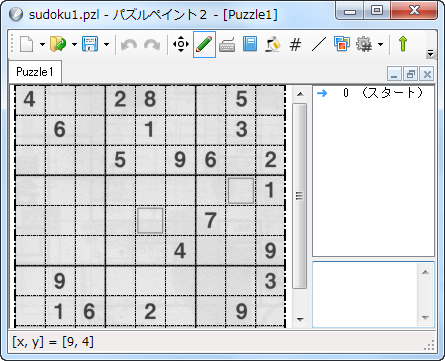Click the puzzle vertical scrollbar up arrow
Image resolution: width=445 pixels, height=361 pixels.
[300, 94]
